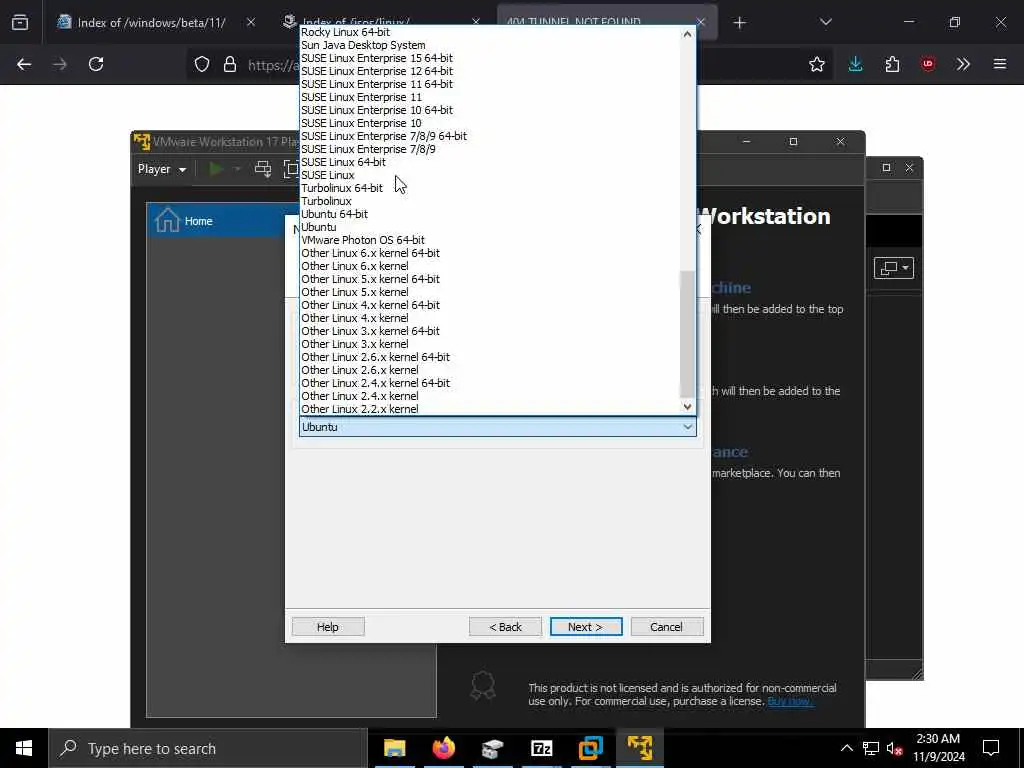Open network status tray icon
Screen dimensions: 1024x768
coord(871,748)
